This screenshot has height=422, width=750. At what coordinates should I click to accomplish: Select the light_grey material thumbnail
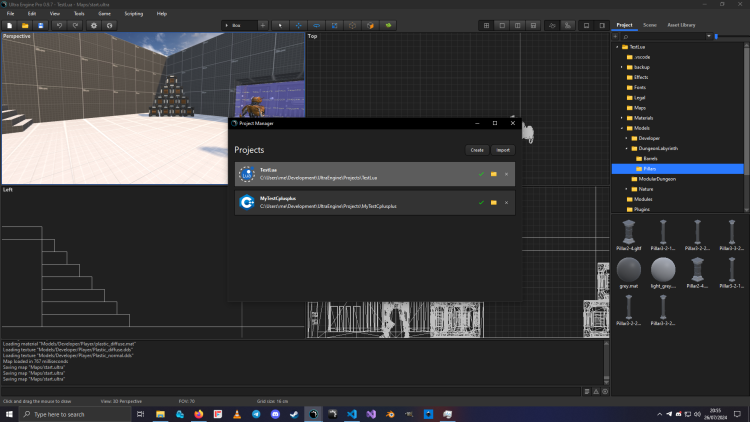coord(663,272)
